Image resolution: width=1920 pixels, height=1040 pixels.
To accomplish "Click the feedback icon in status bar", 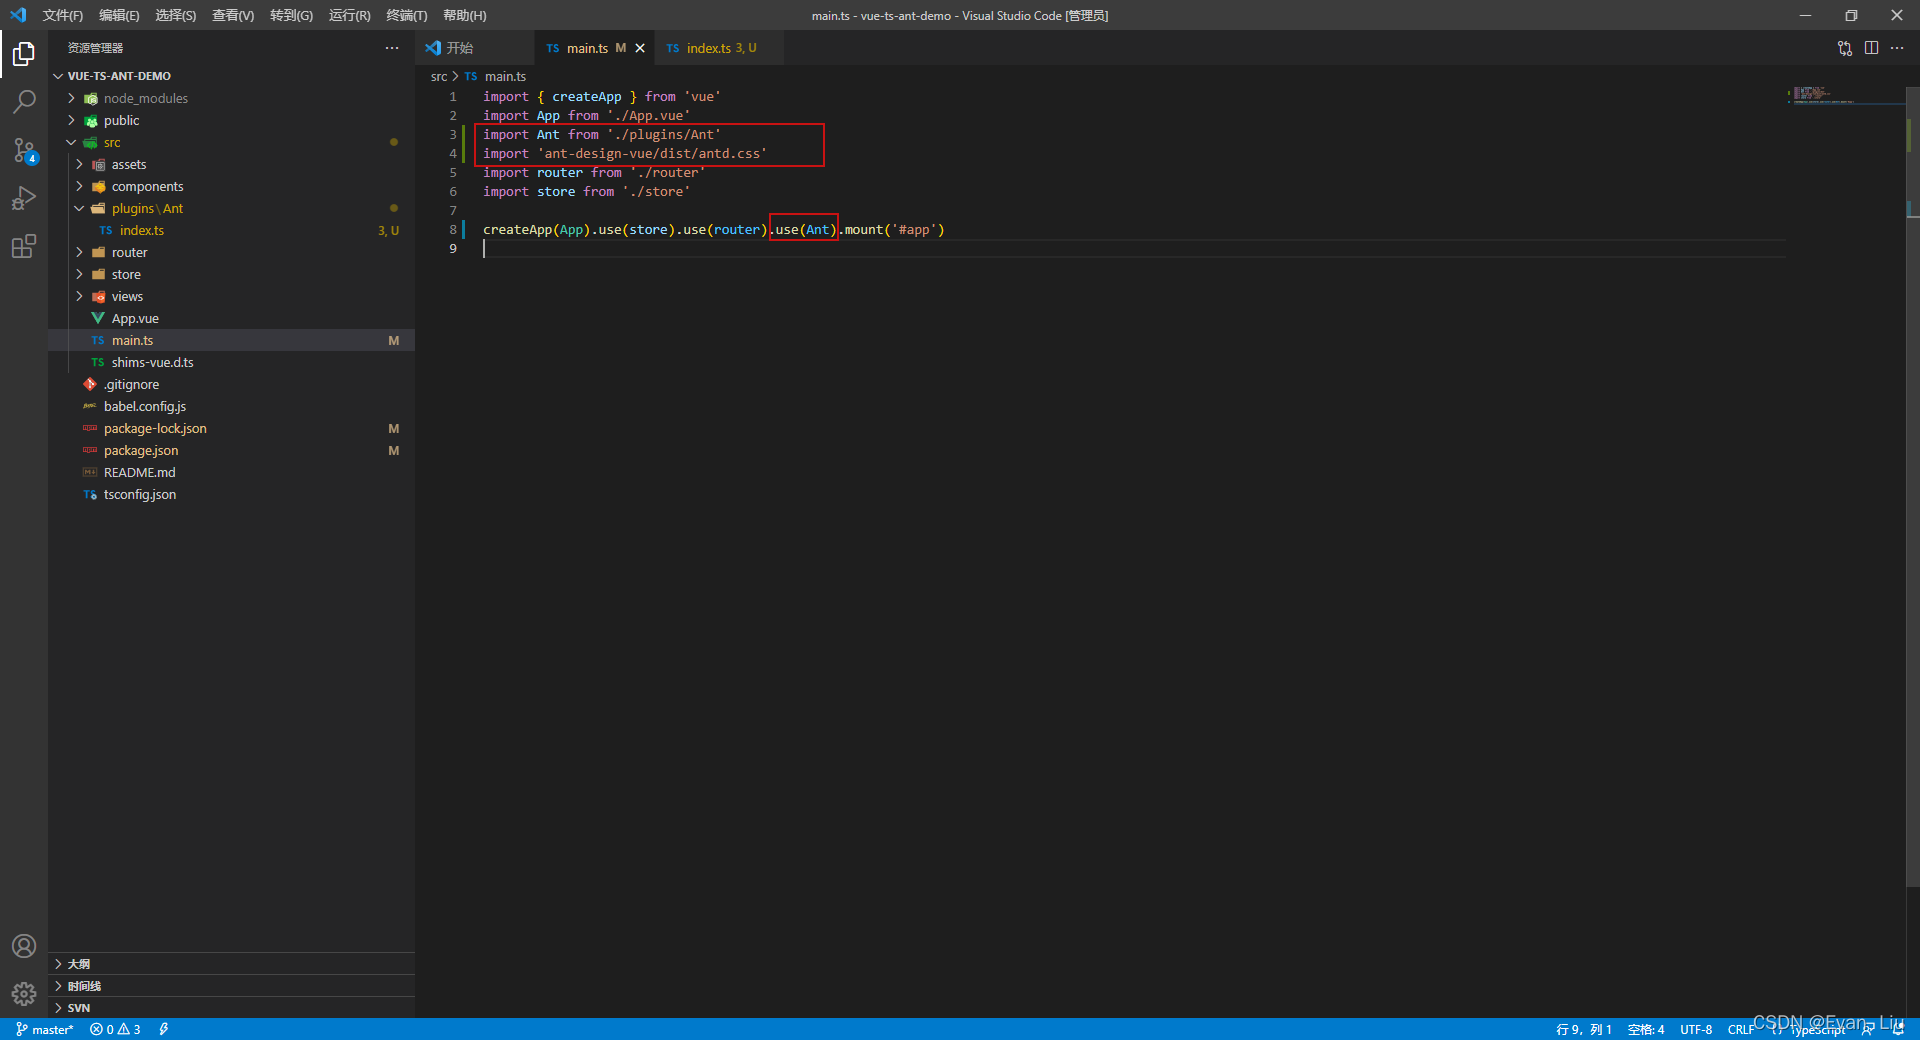I will (x=1867, y=1029).
